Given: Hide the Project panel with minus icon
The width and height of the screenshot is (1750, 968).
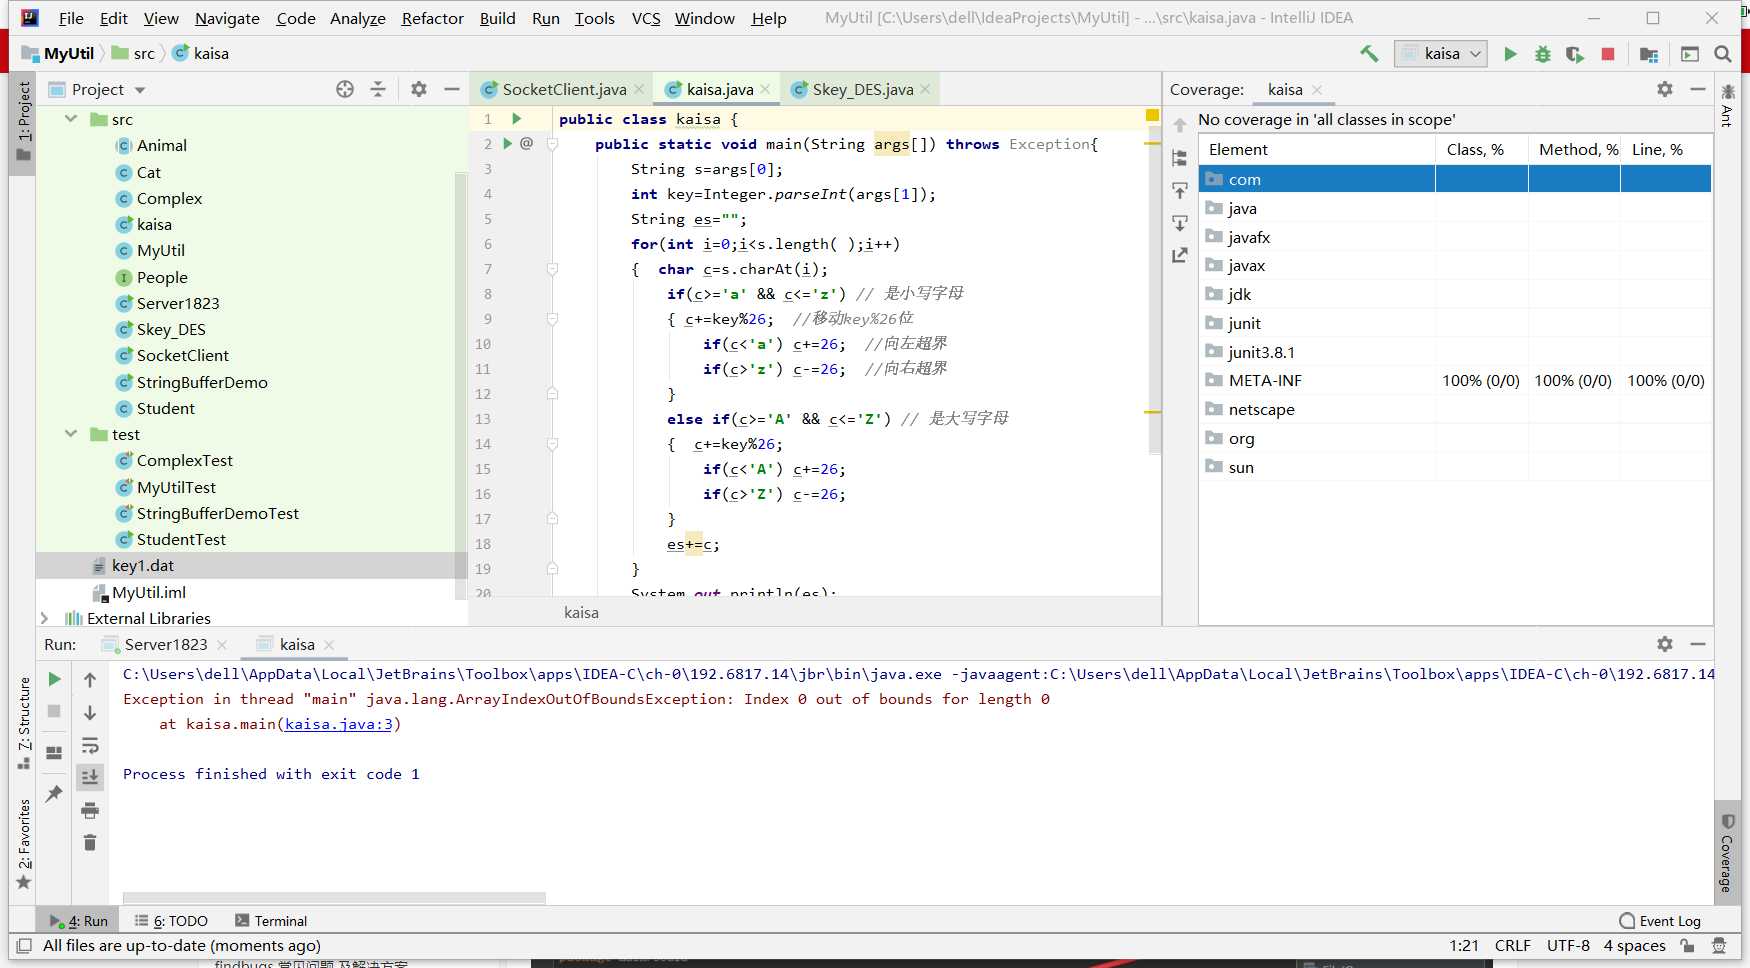Looking at the screenshot, I should click(452, 89).
